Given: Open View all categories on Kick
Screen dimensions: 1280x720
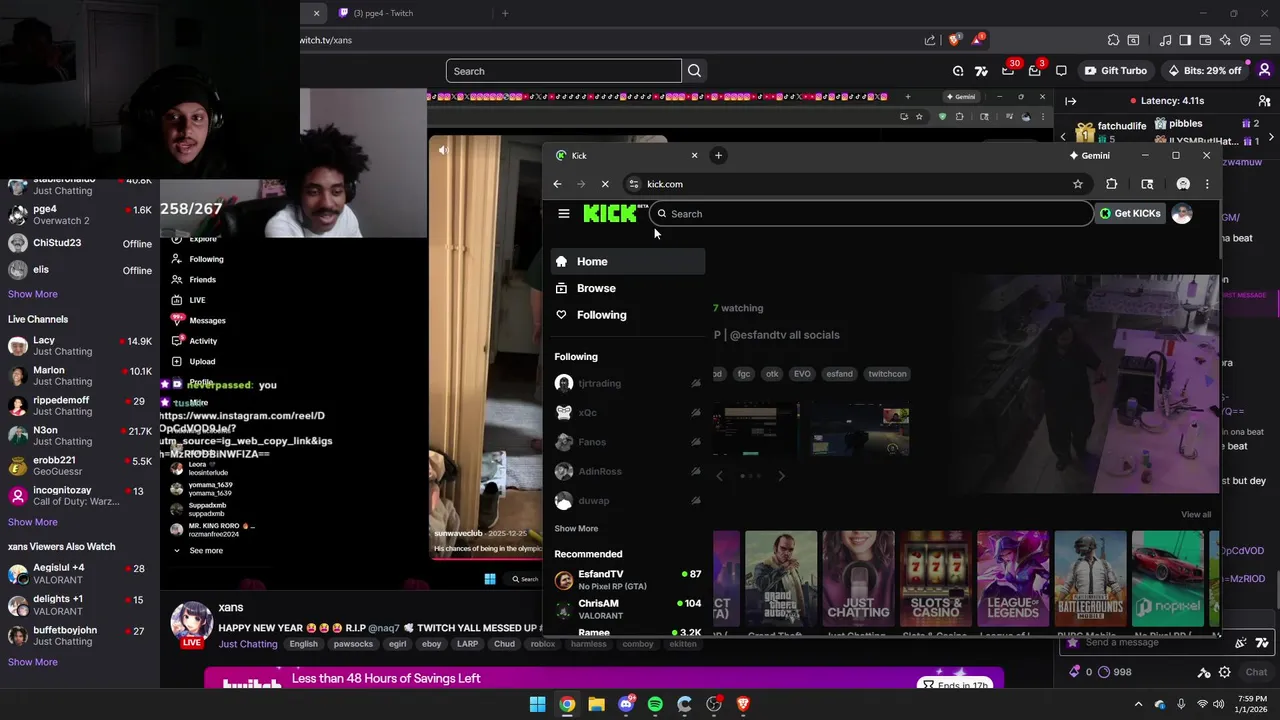Looking at the screenshot, I should pos(1196,514).
